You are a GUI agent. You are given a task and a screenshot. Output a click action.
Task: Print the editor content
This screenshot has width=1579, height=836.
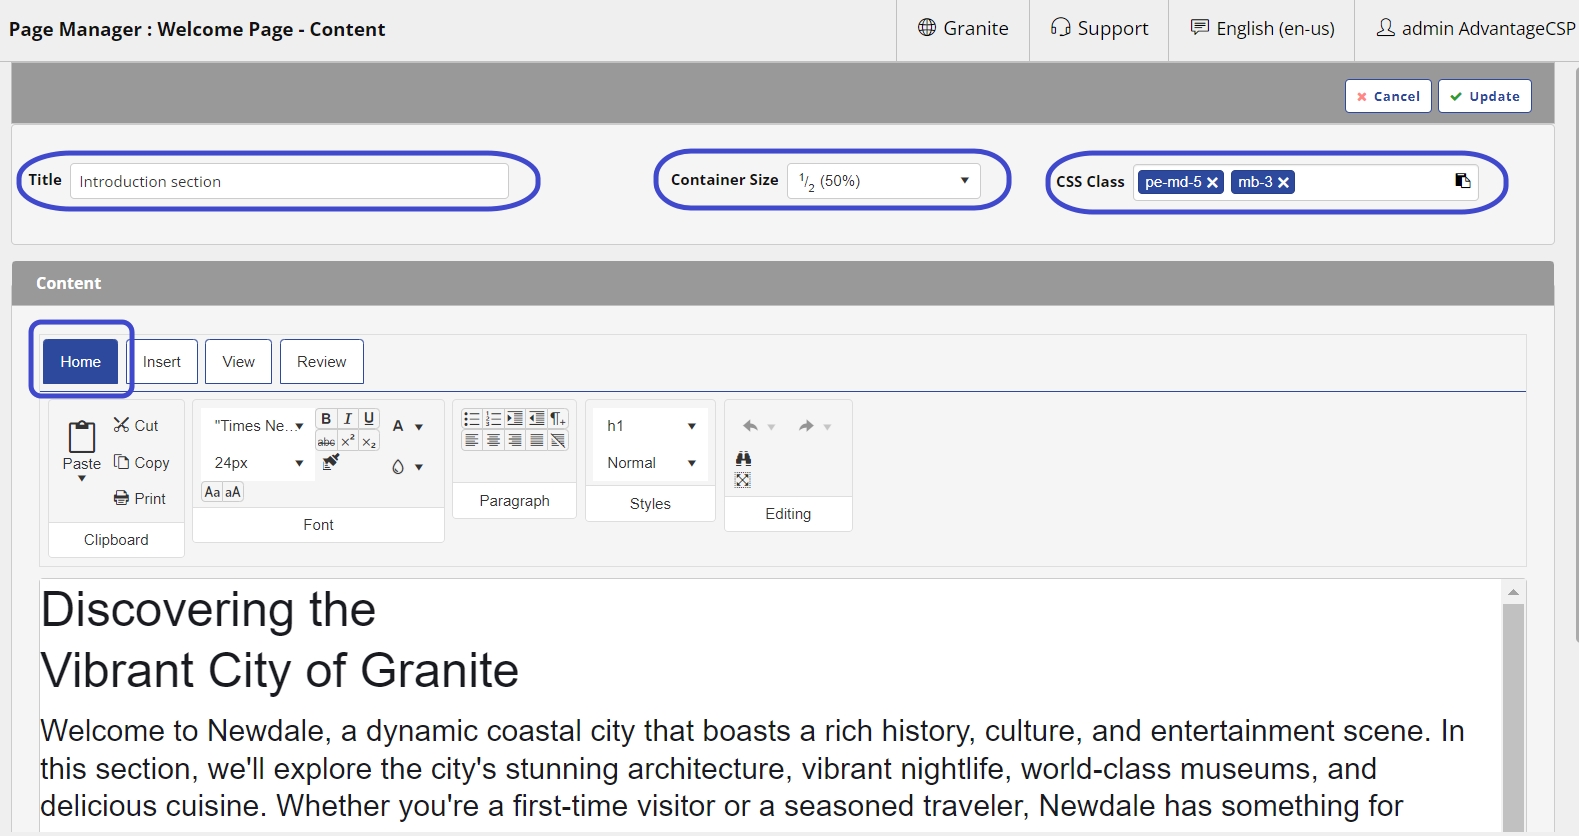pos(140,498)
